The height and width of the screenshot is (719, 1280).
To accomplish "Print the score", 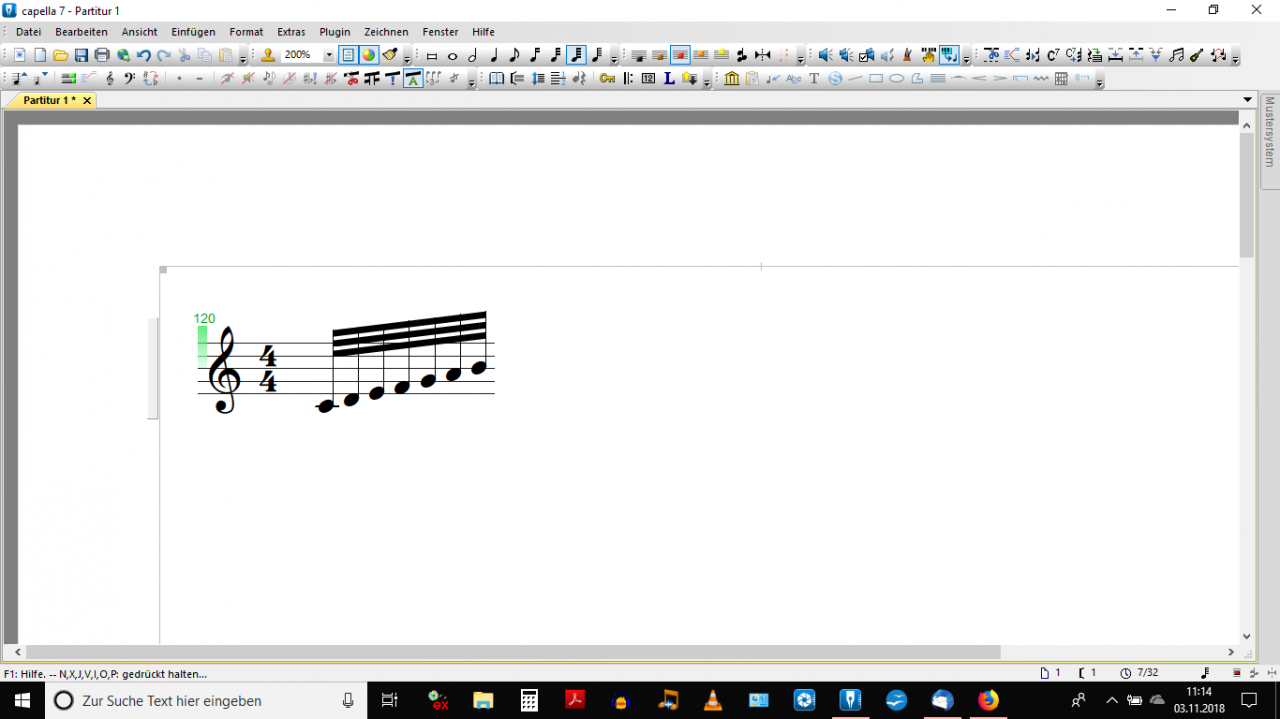I will tap(102, 55).
